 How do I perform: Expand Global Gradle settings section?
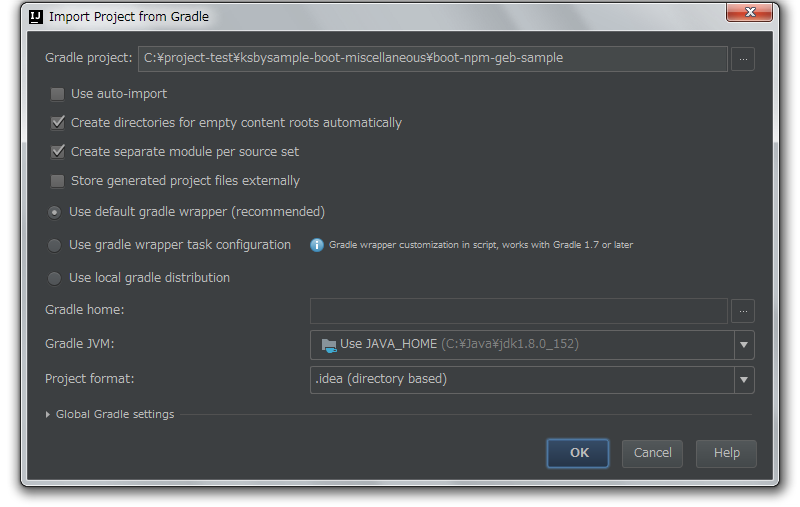(x=47, y=415)
